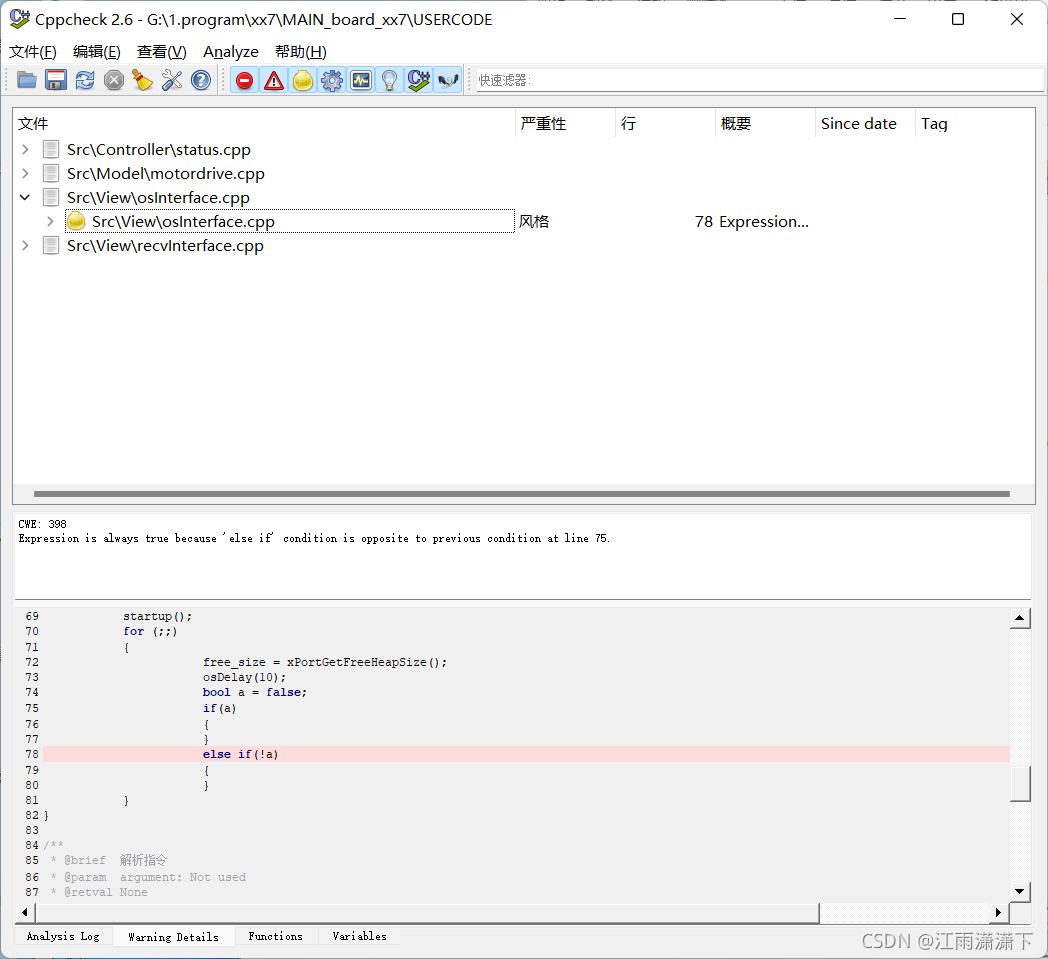Click the CWE: 398 warning text
The image size is (1048, 959).
[42, 524]
